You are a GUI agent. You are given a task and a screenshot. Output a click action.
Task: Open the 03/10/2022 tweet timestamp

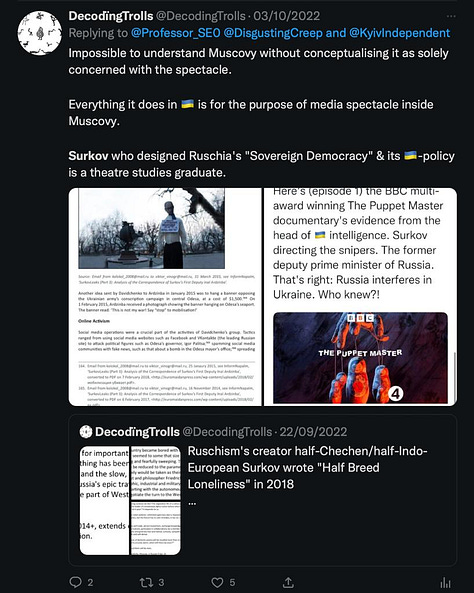tap(287, 16)
